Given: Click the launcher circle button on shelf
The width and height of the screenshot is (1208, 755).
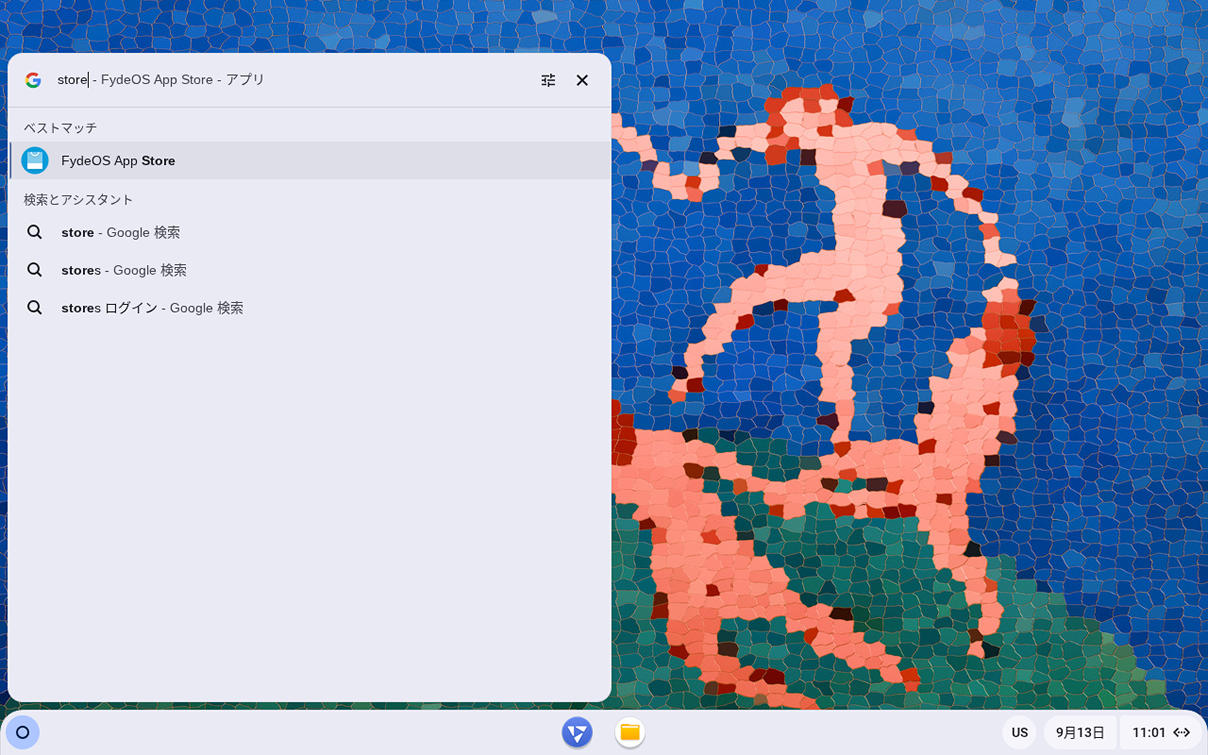Looking at the screenshot, I should coord(23,732).
